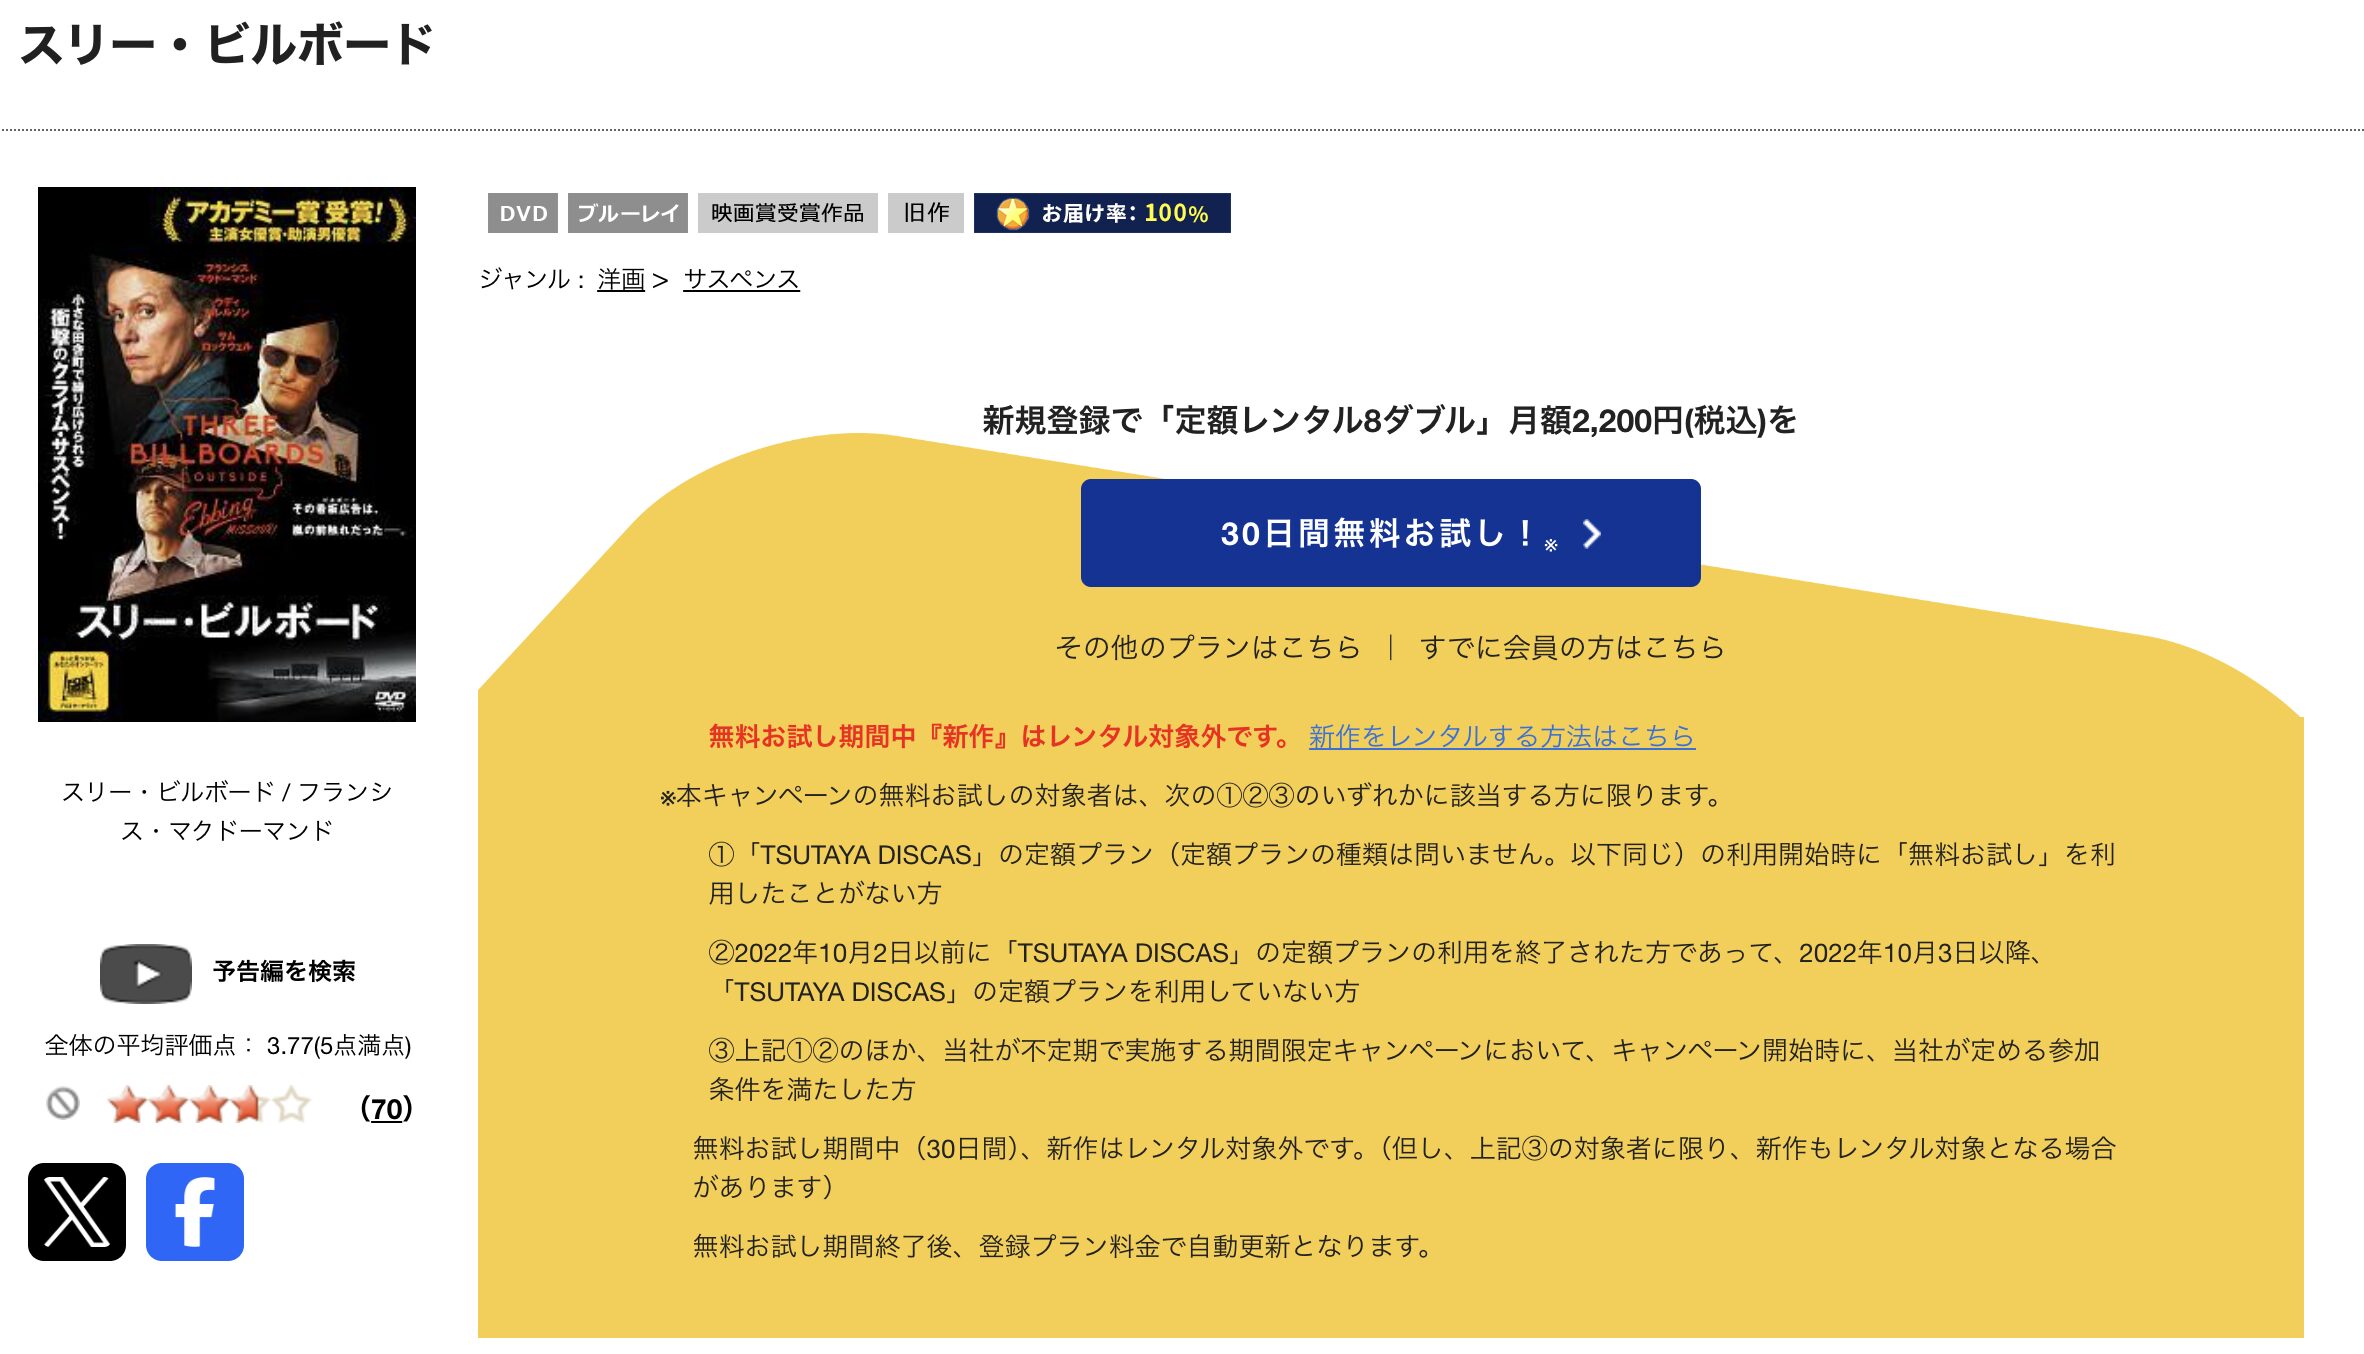Click the 無料お試し期間終了後、登録プラン料金で自動更新 text
Viewport: 2364px width, 1354px height.
click(1064, 1247)
